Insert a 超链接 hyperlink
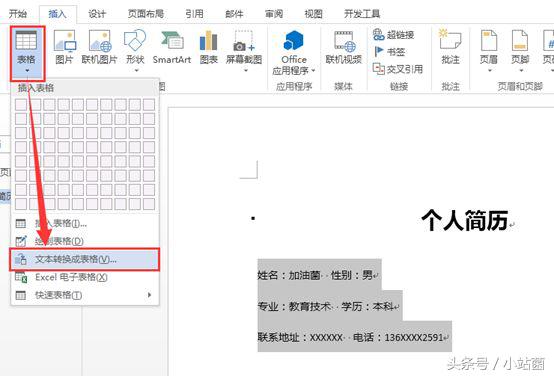This screenshot has width=554, height=376. pyautogui.click(x=394, y=35)
